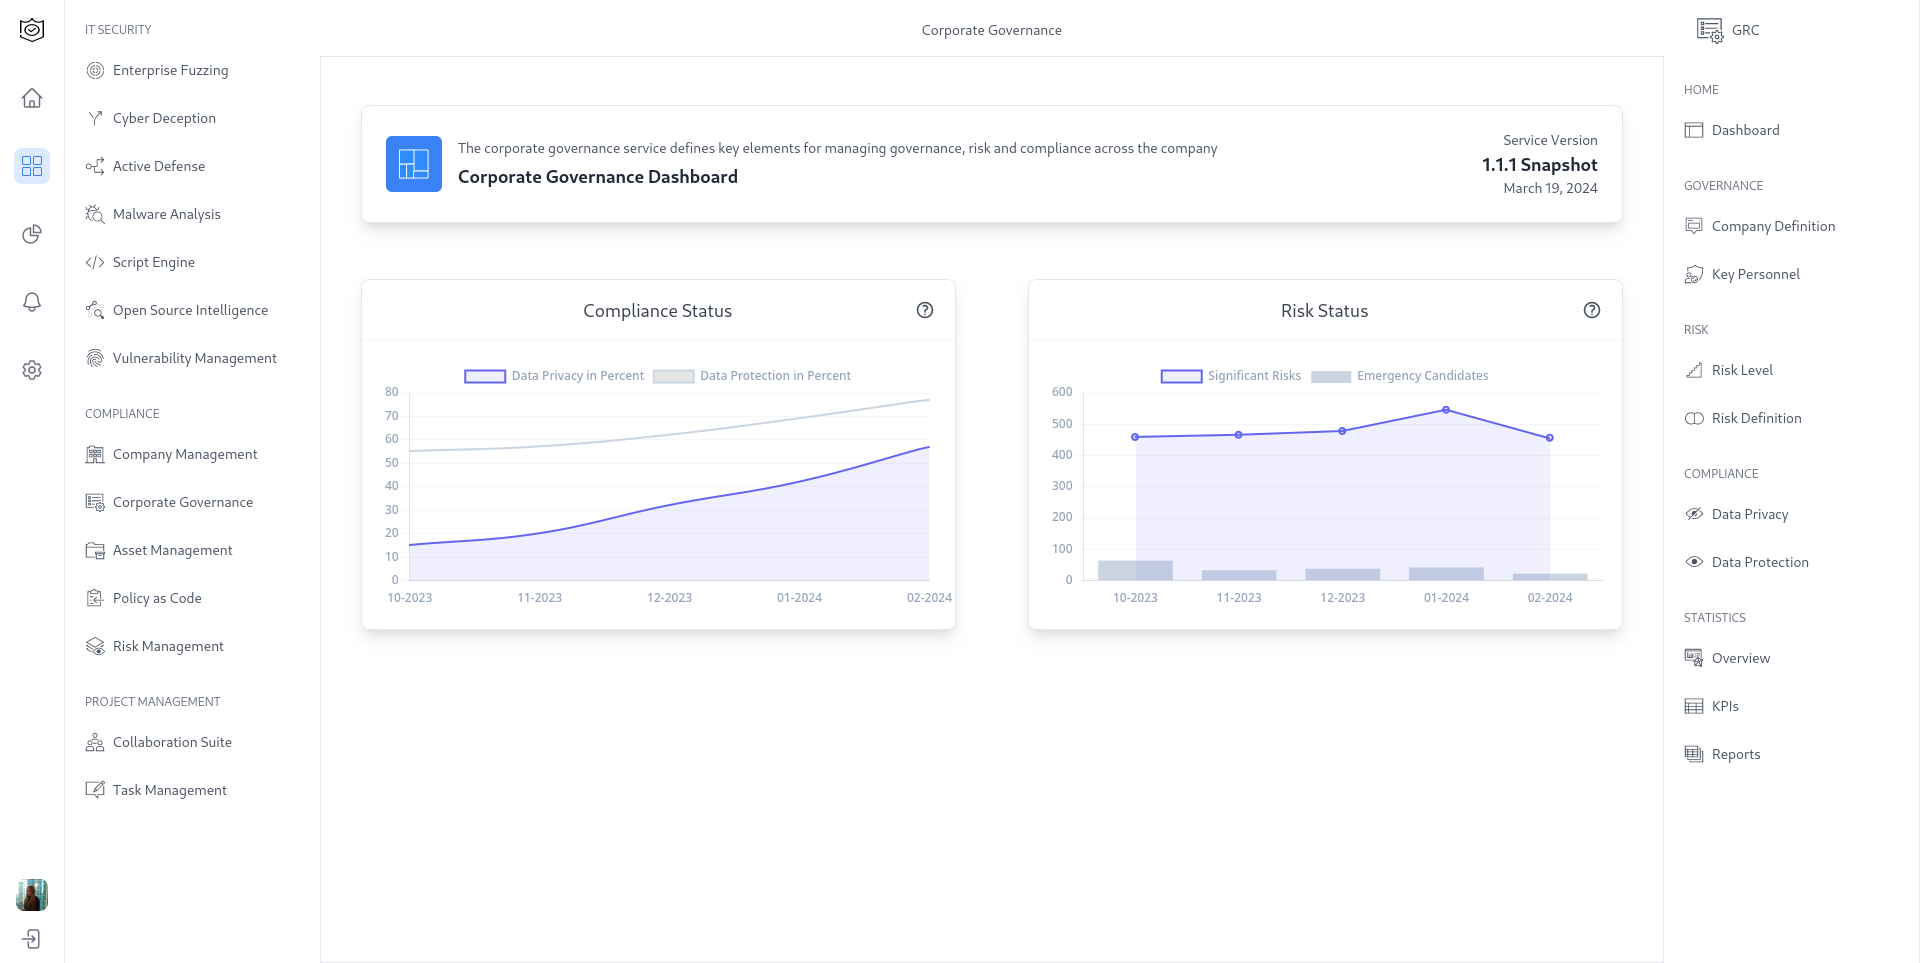Image resolution: width=1920 pixels, height=963 pixels.
Task: Open settings gear in left rail
Action: (x=32, y=370)
